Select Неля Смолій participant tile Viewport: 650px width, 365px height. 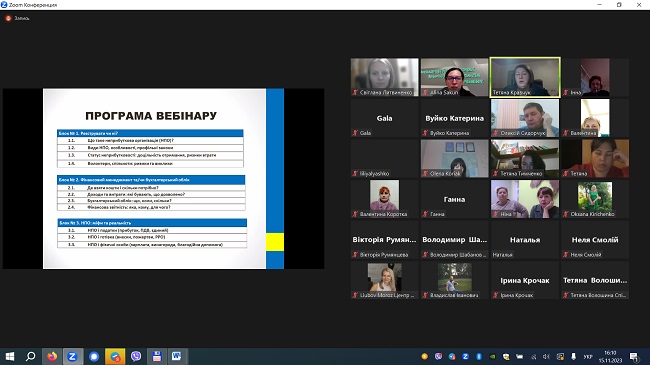pos(595,239)
